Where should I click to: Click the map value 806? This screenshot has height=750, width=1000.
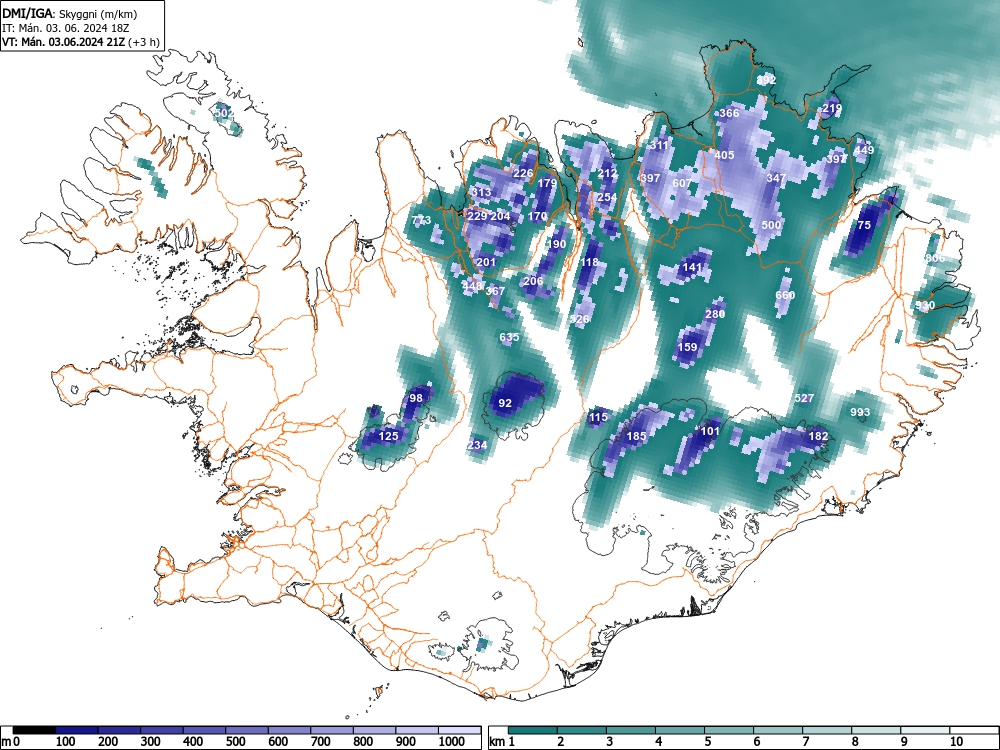click(x=934, y=258)
